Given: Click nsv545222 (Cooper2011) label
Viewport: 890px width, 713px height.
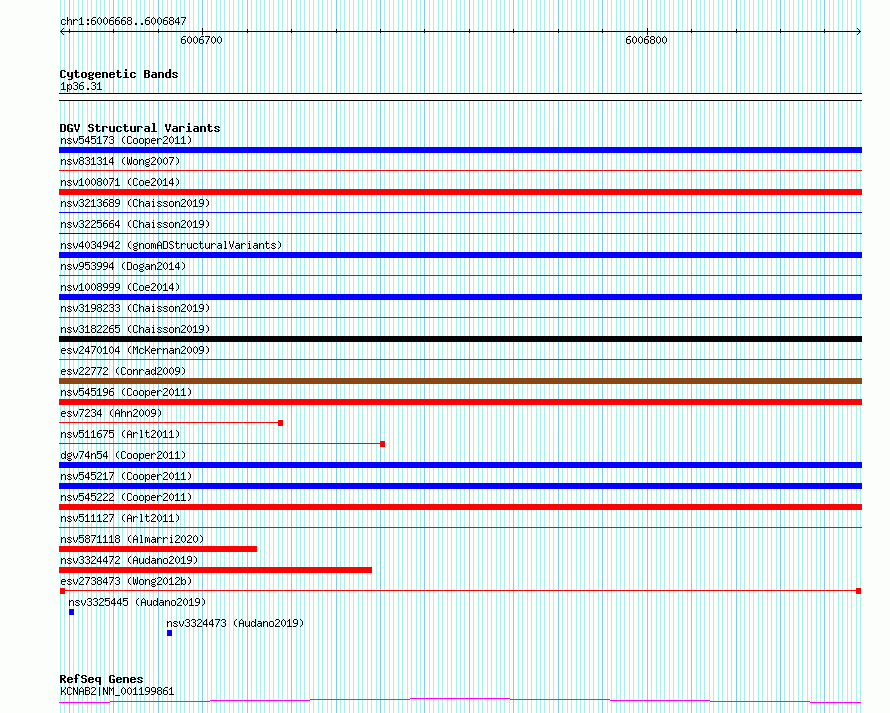Looking at the screenshot, I should (x=126, y=497).
